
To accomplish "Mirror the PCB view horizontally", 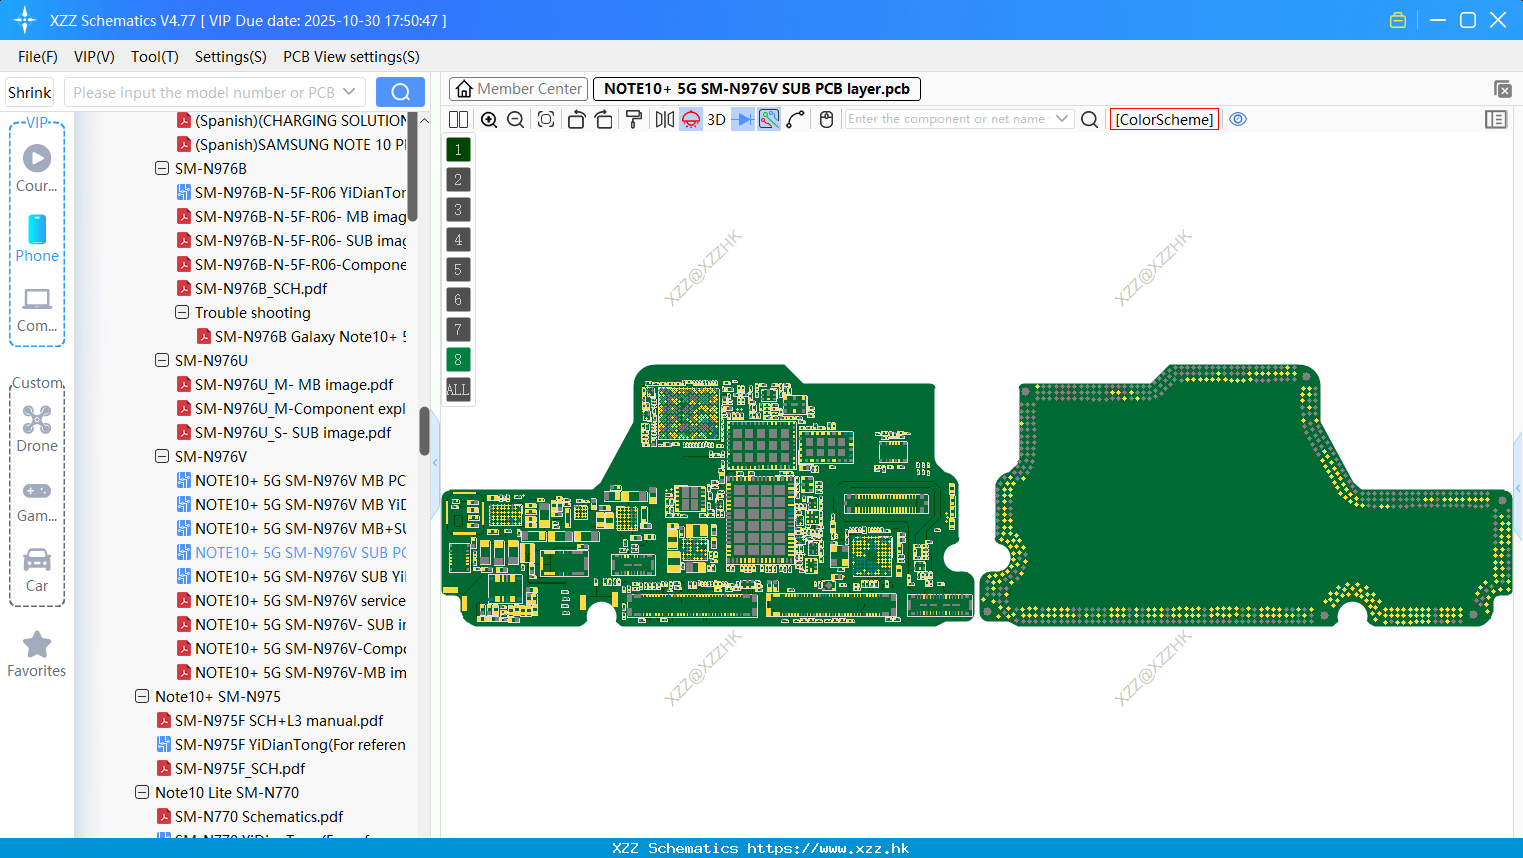I will pyautogui.click(x=664, y=119).
